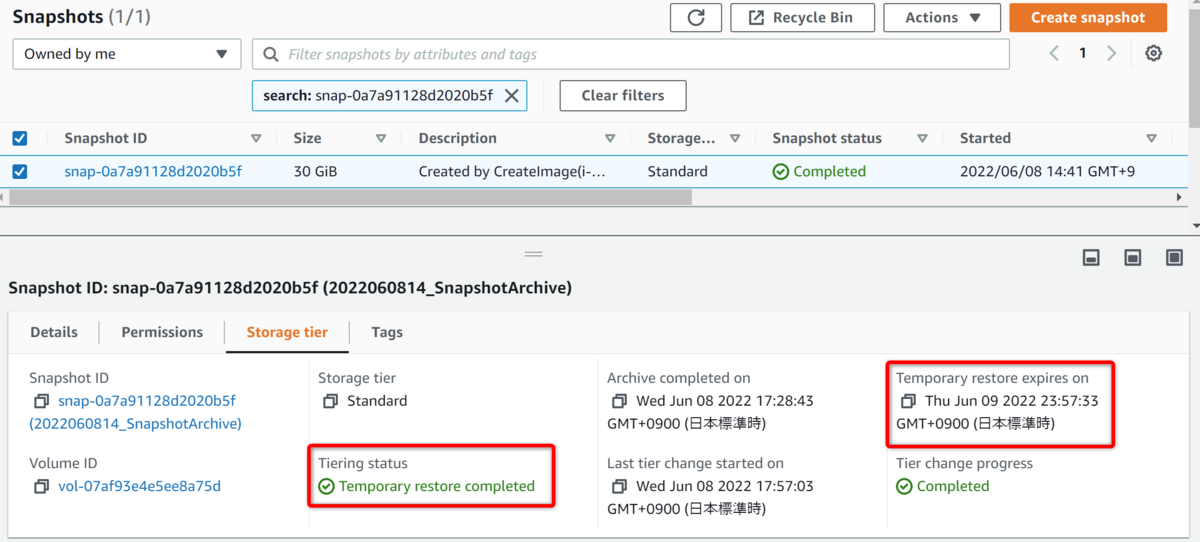The height and width of the screenshot is (542, 1200).
Task: Copy the Temporary restore expires date
Action: (908, 401)
